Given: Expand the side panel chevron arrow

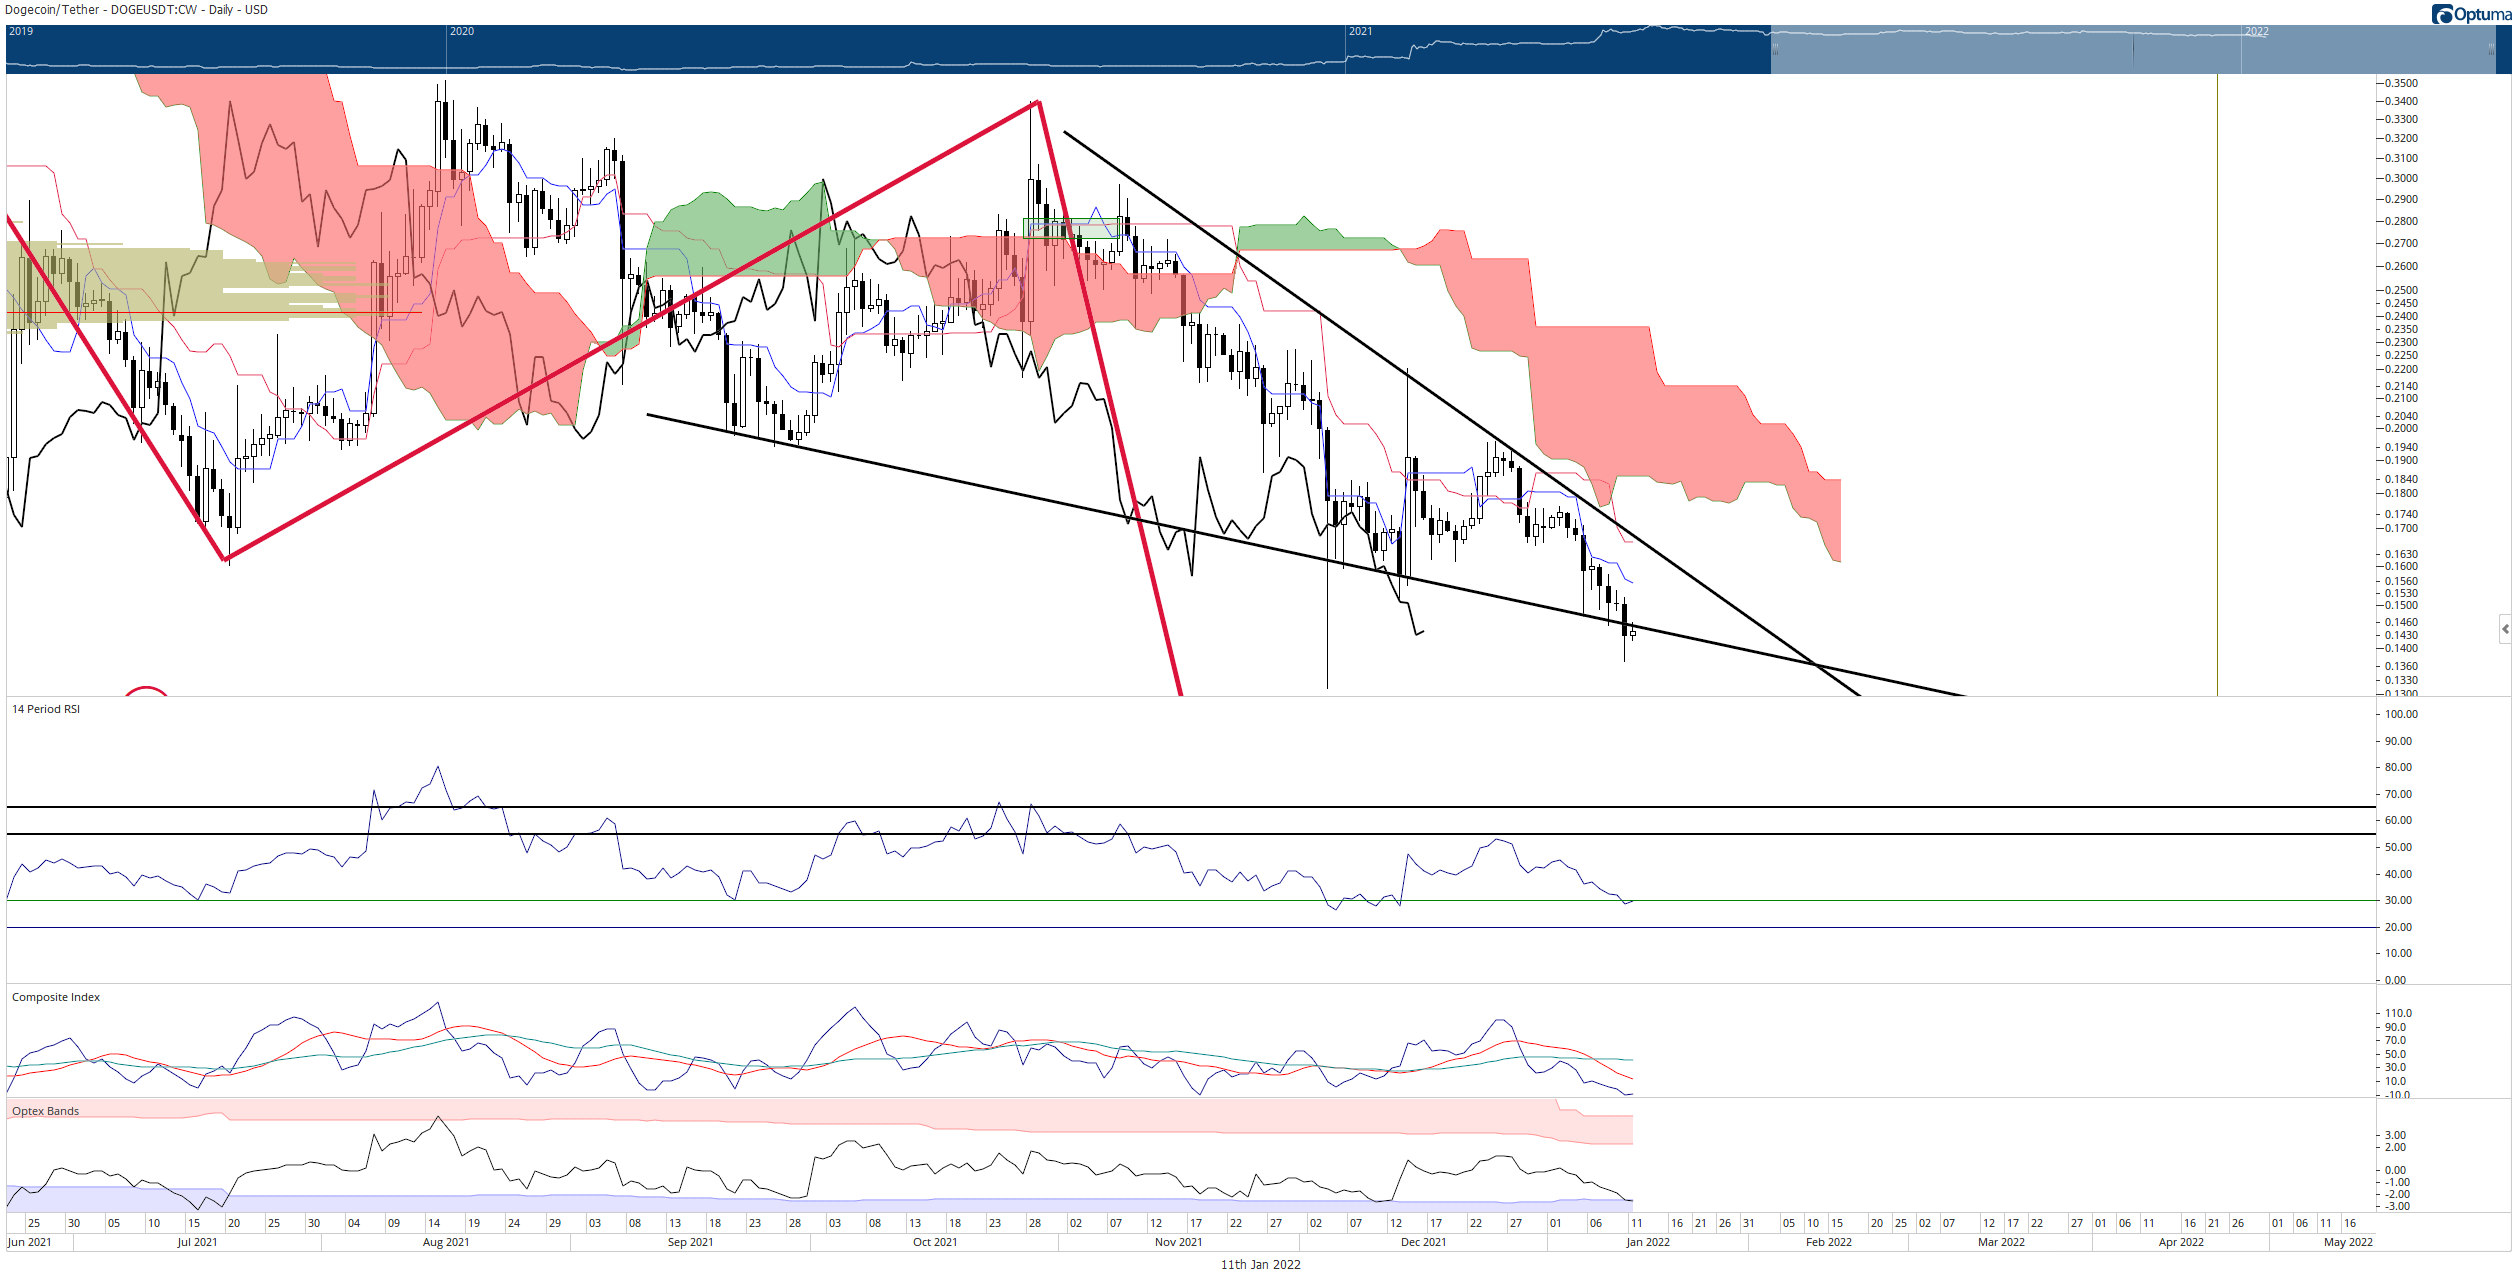Looking at the screenshot, I should [2505, 629].
